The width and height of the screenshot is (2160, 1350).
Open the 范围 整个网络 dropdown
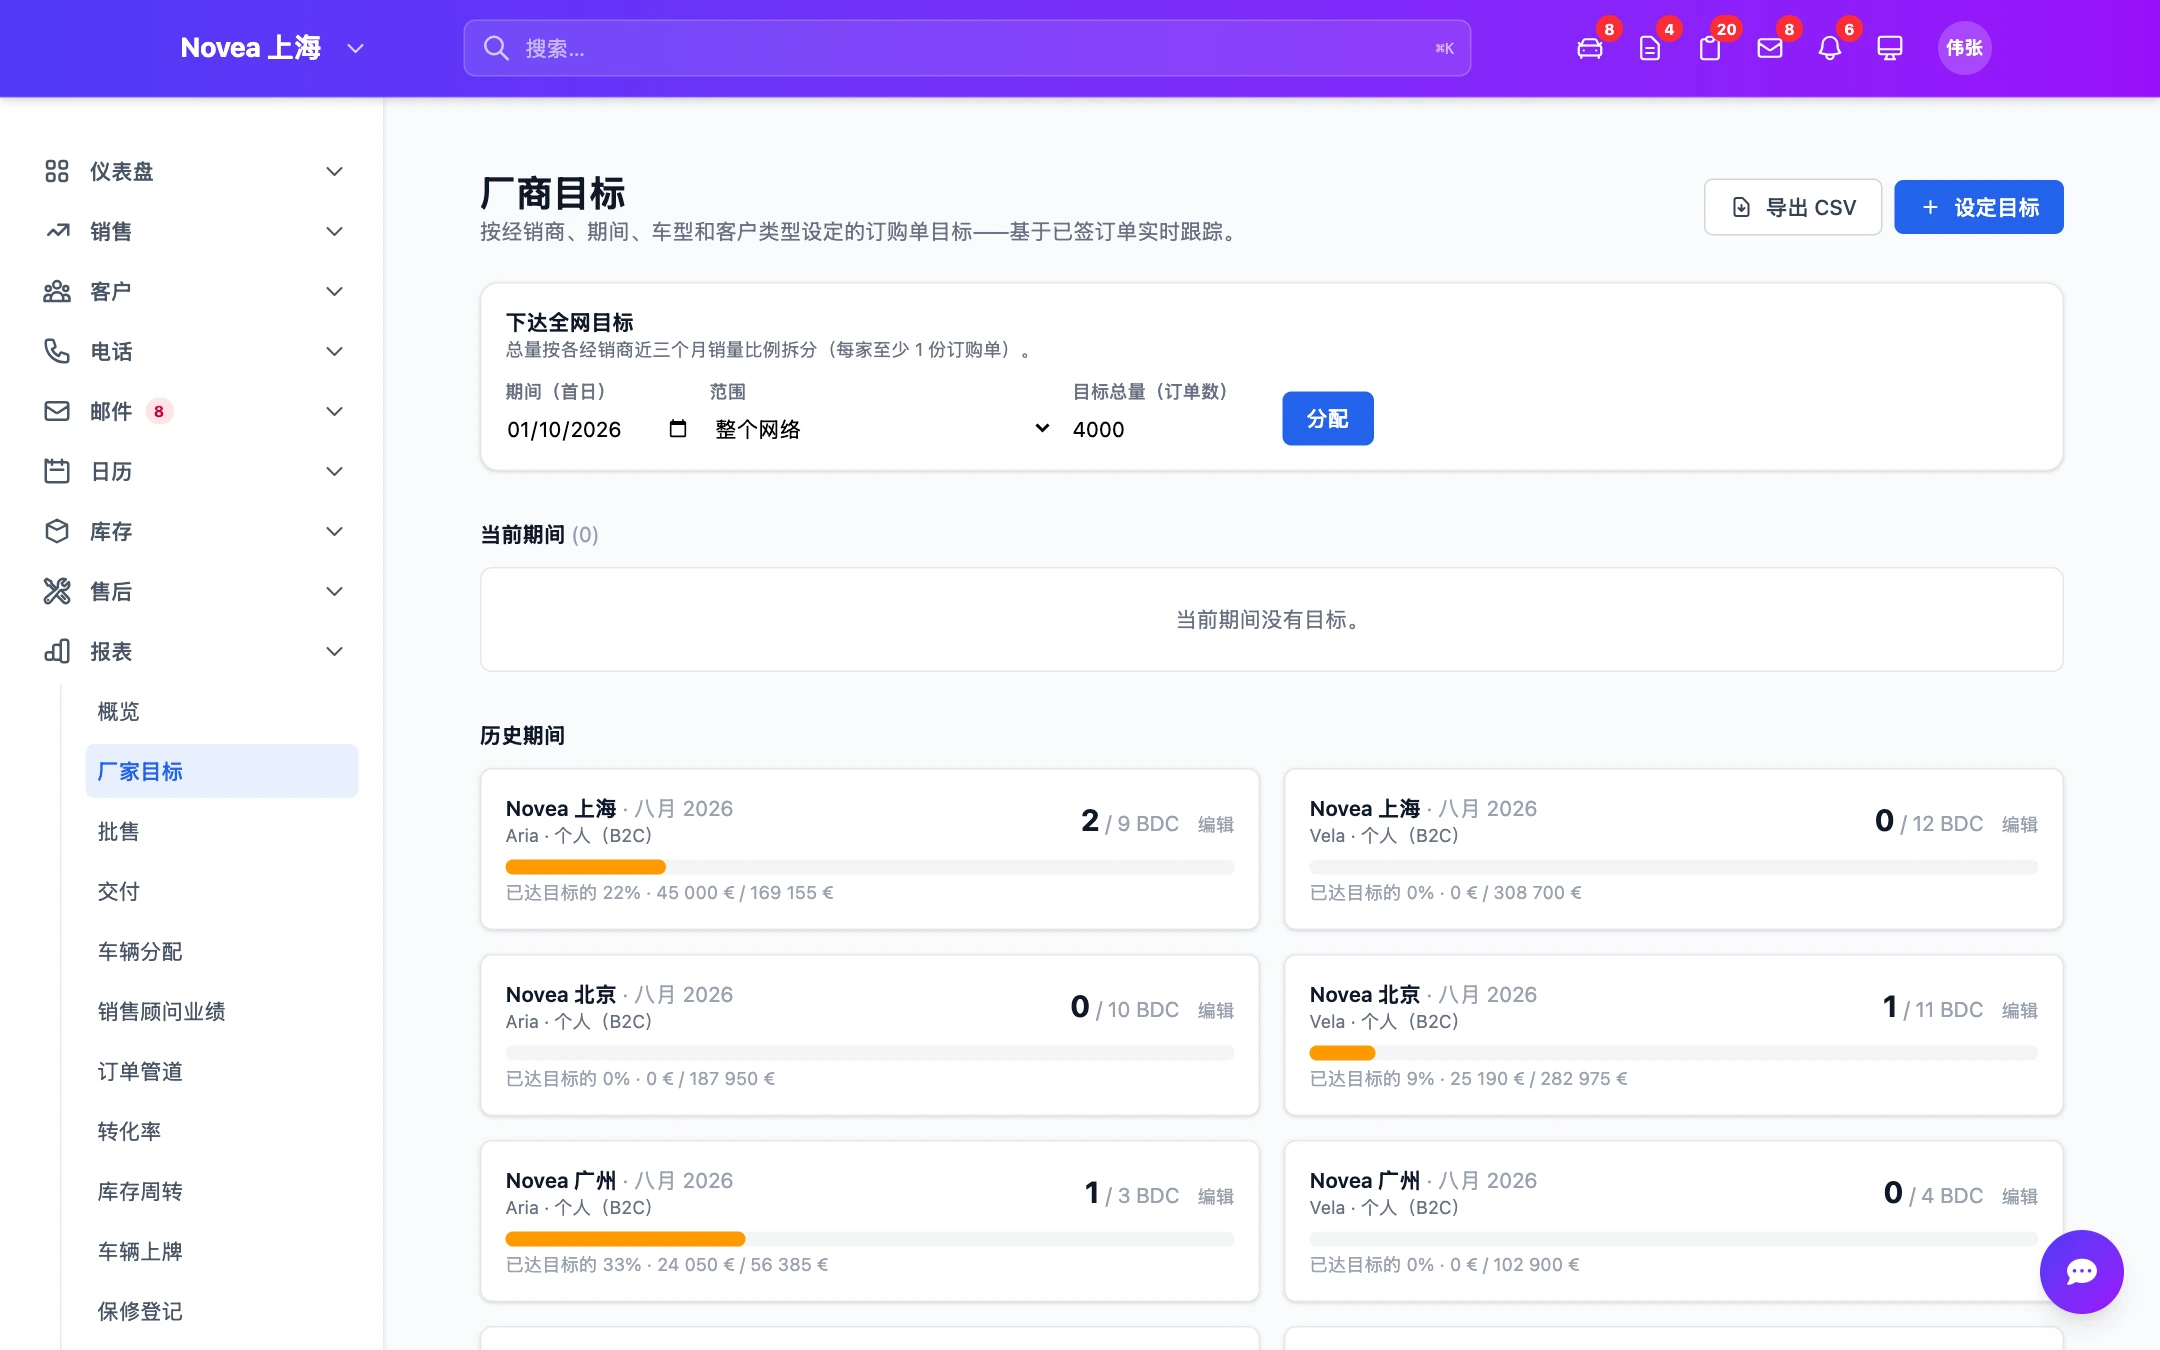(x=882, y=429)
